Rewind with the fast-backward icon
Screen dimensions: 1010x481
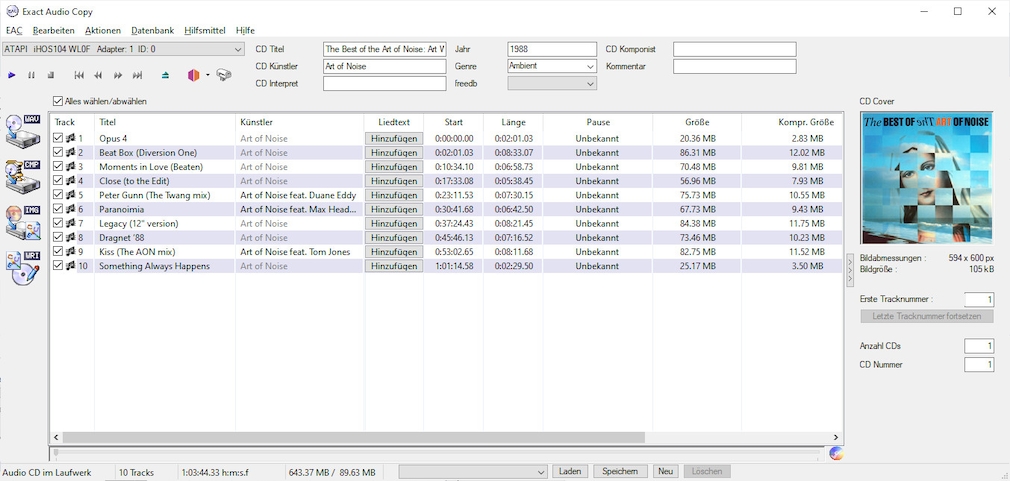pos(99,75)
